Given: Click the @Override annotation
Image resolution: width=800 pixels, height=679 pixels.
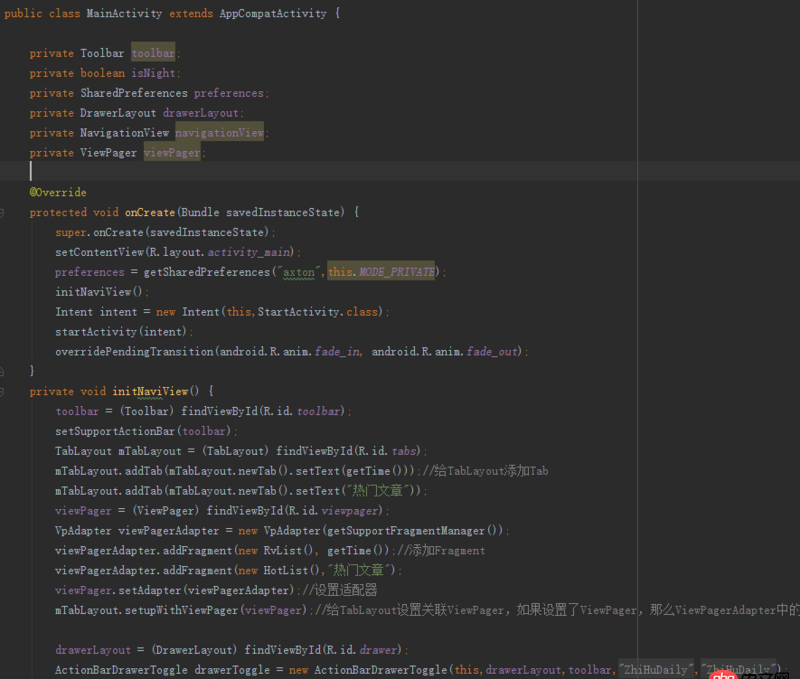Looking at the screenshot, I should coord(58,192).
